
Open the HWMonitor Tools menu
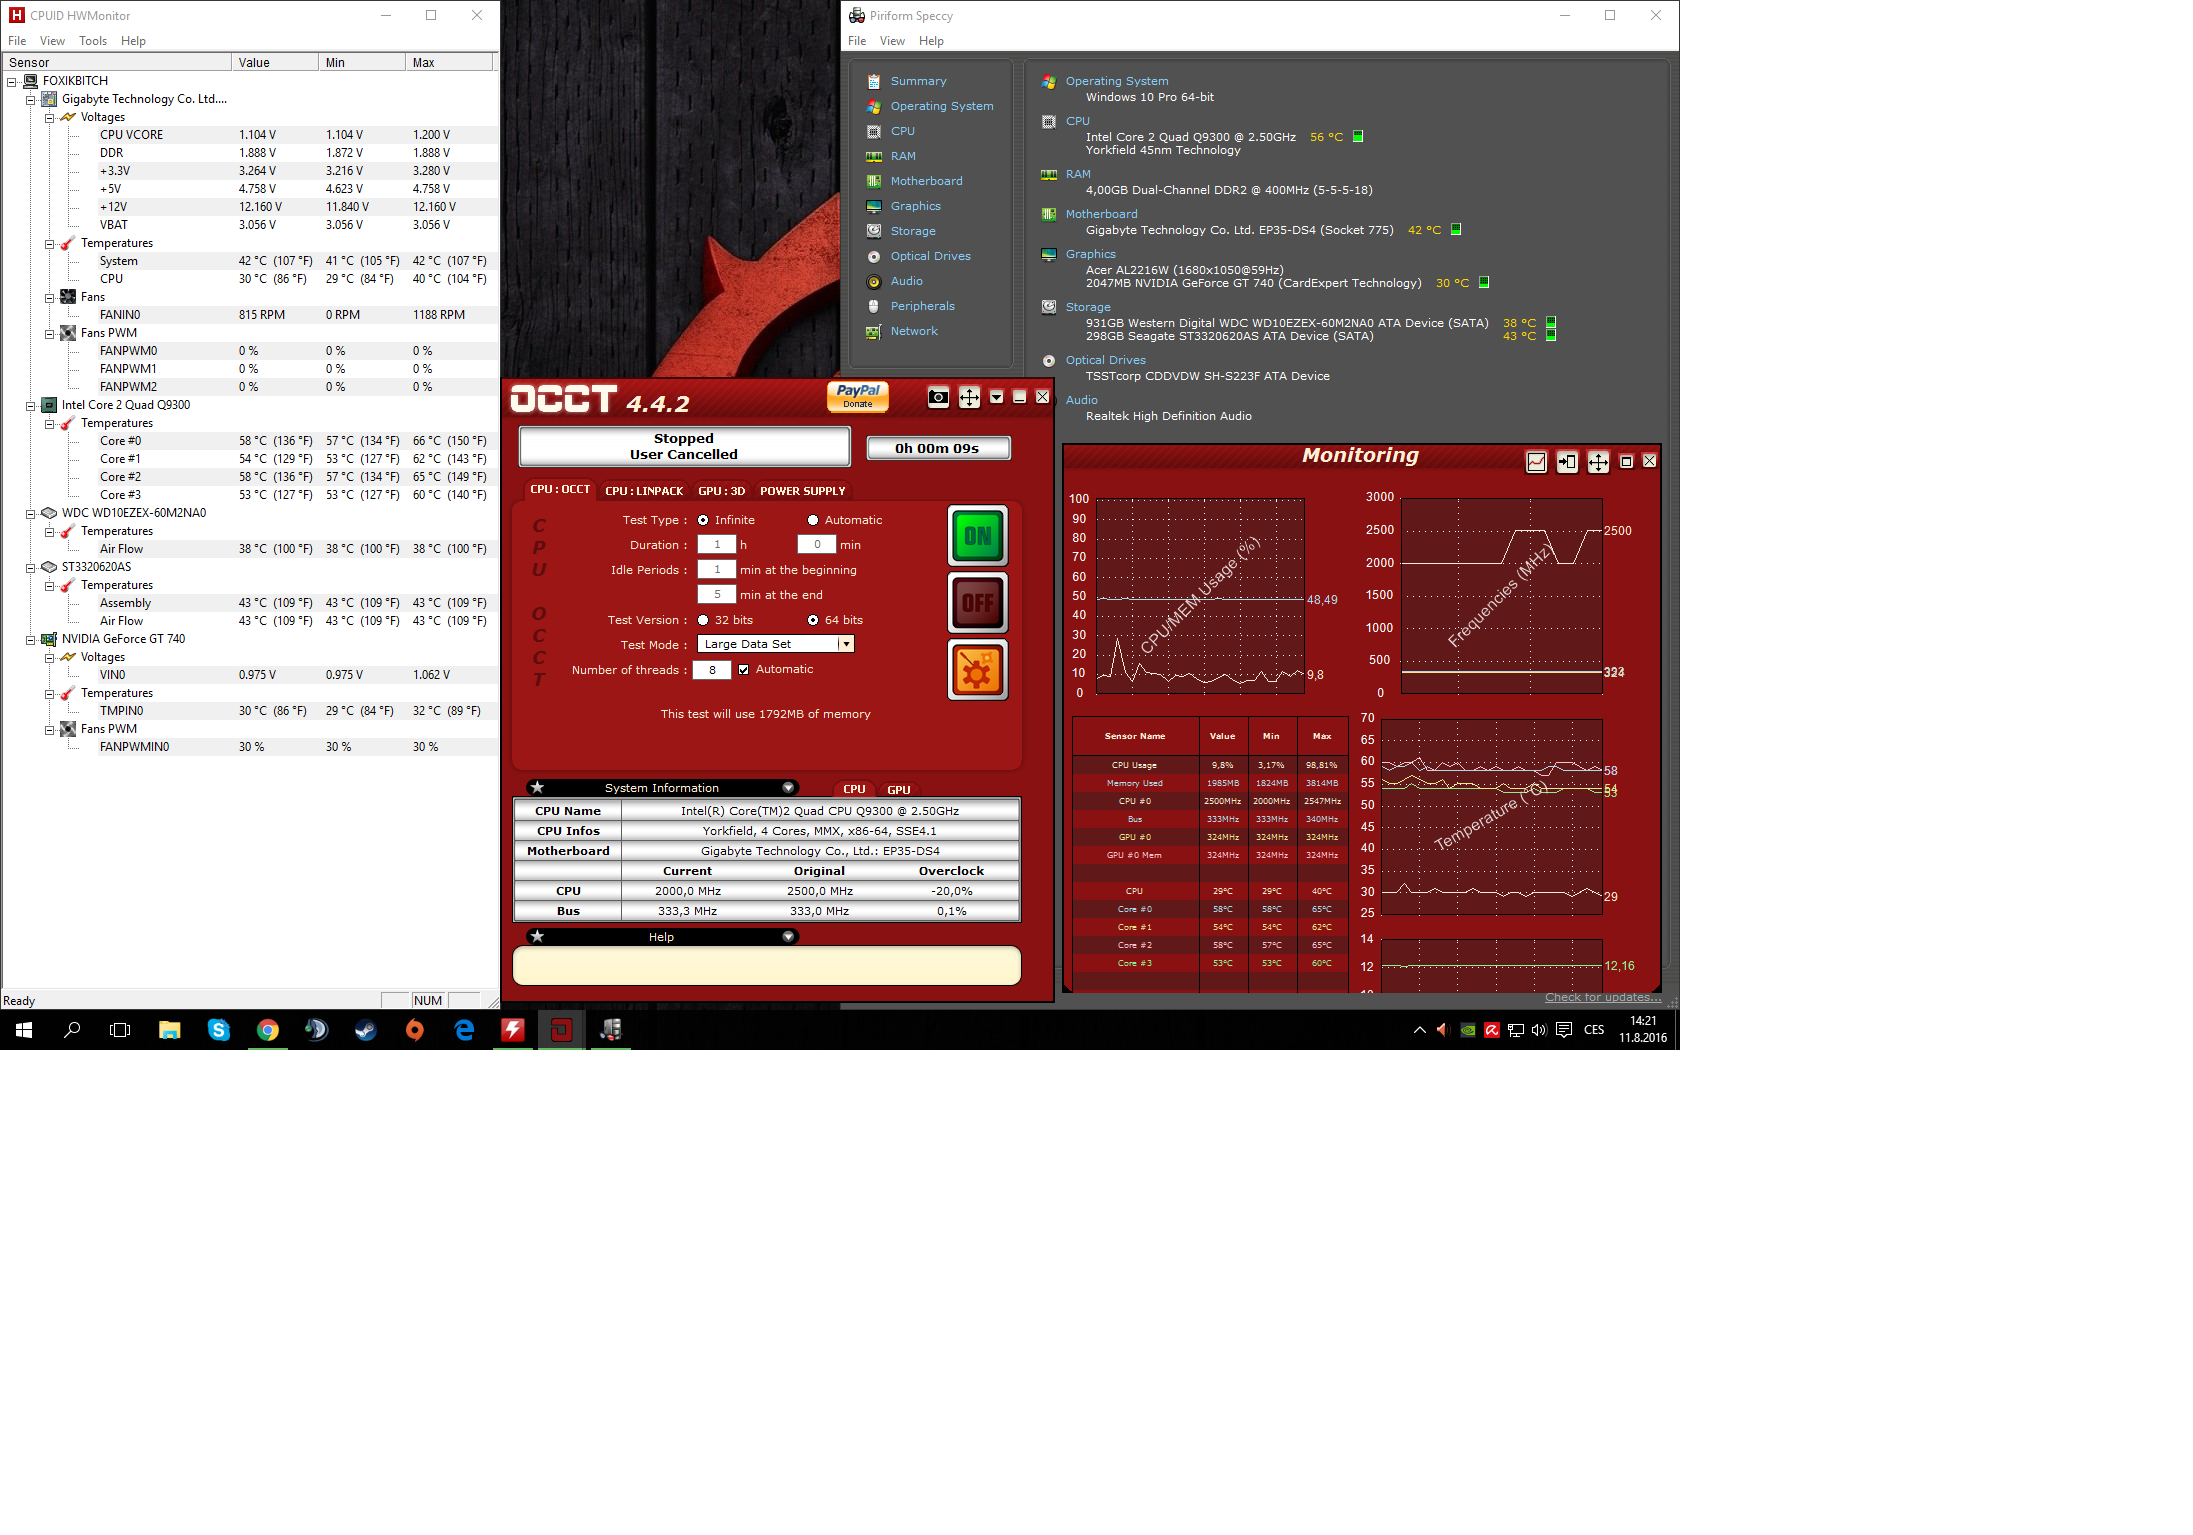[92, 41]
